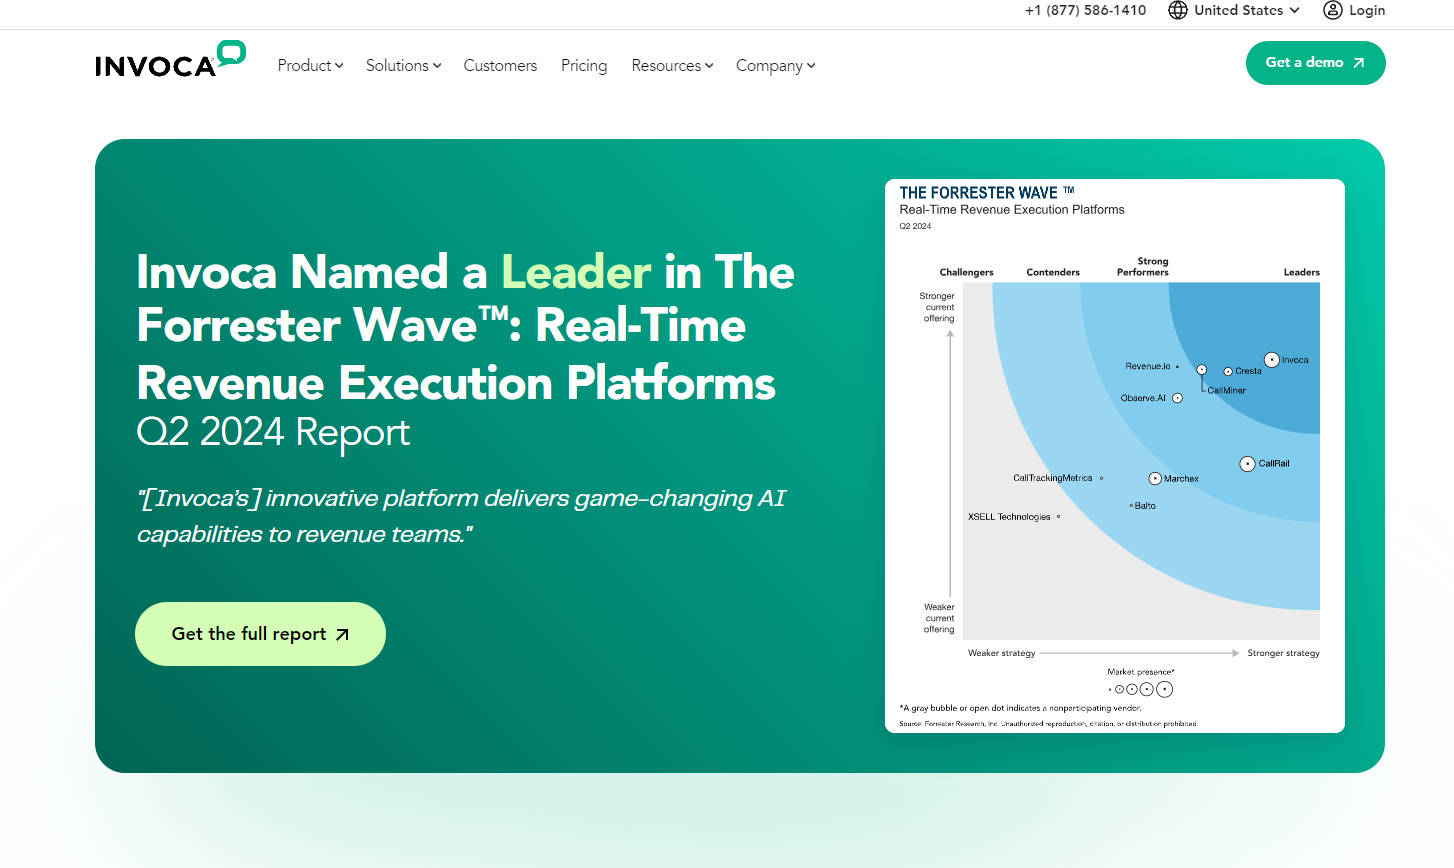Click the Login link
The image size is (1454, 868).
click(x=1366, y=10)
